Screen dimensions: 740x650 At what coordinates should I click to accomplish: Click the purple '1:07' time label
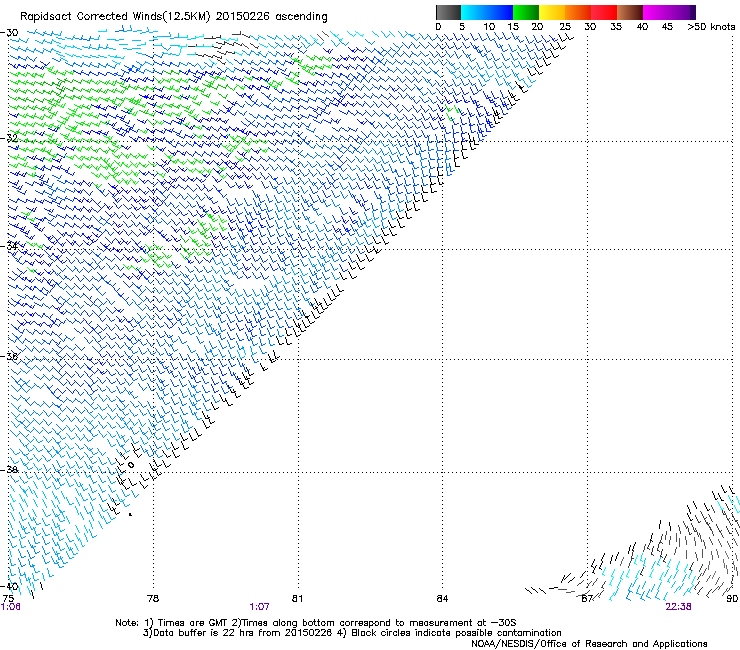coord(259,607)
